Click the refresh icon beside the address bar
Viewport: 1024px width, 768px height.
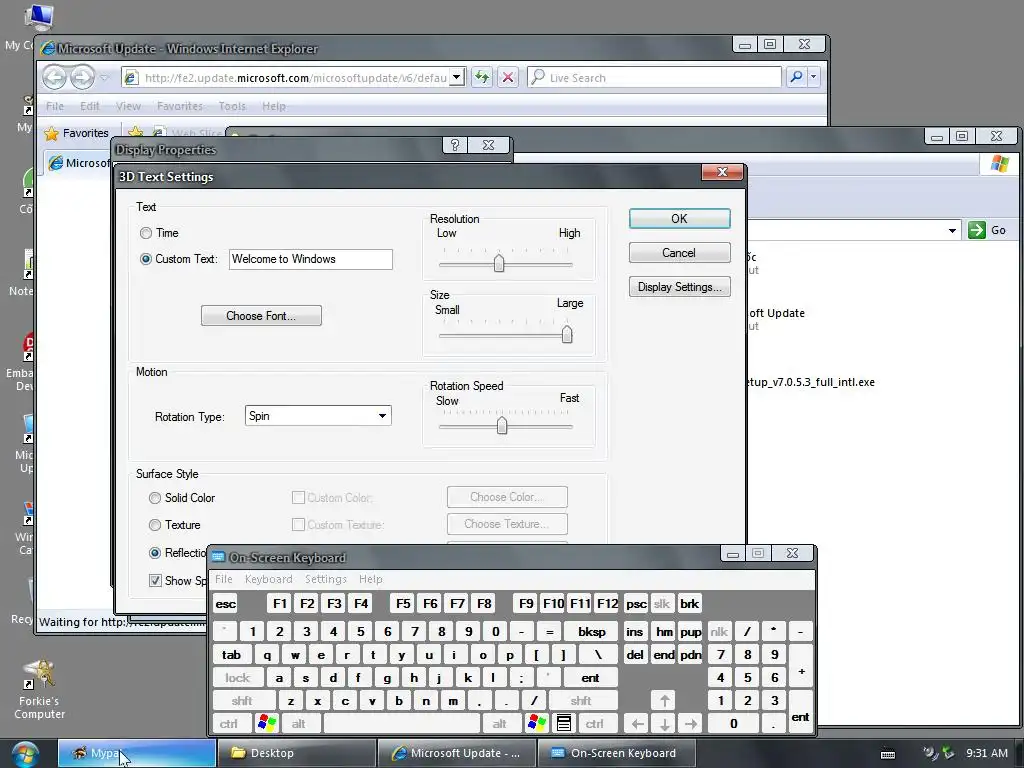point(482,77)
